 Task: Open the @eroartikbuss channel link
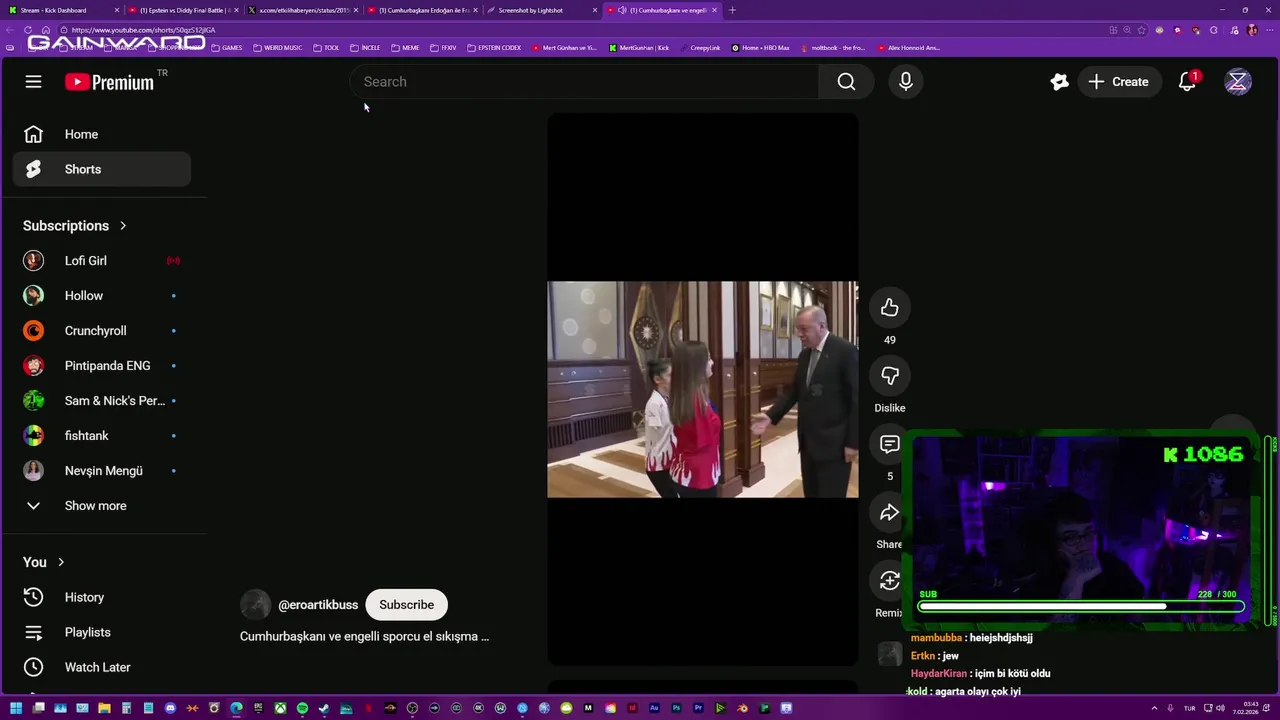click(318, 605)
